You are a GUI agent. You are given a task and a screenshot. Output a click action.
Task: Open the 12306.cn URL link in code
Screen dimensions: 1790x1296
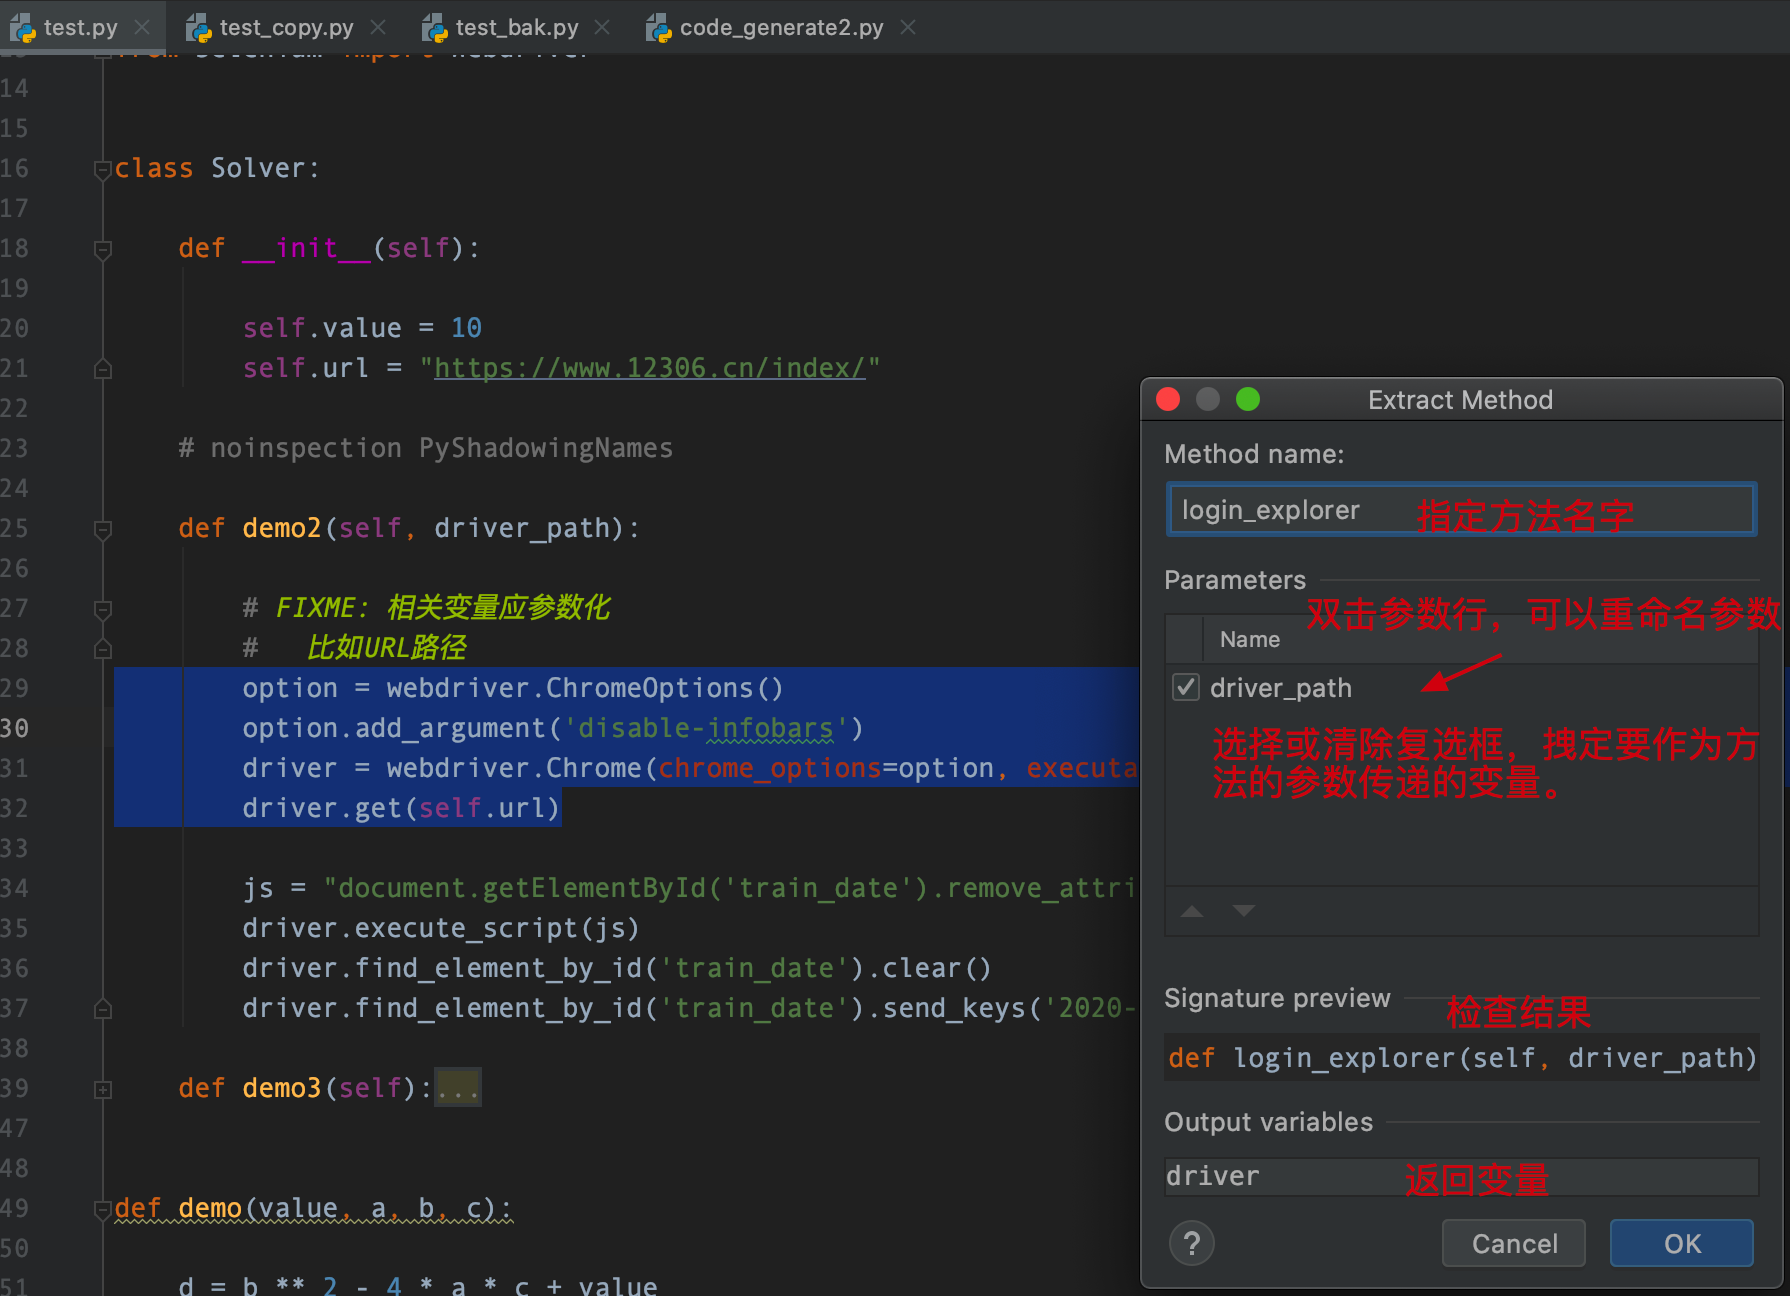649,368
